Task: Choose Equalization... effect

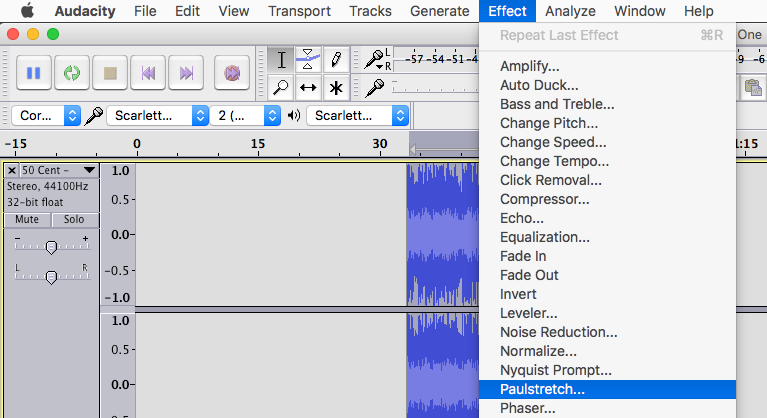Action: point(608,237)
